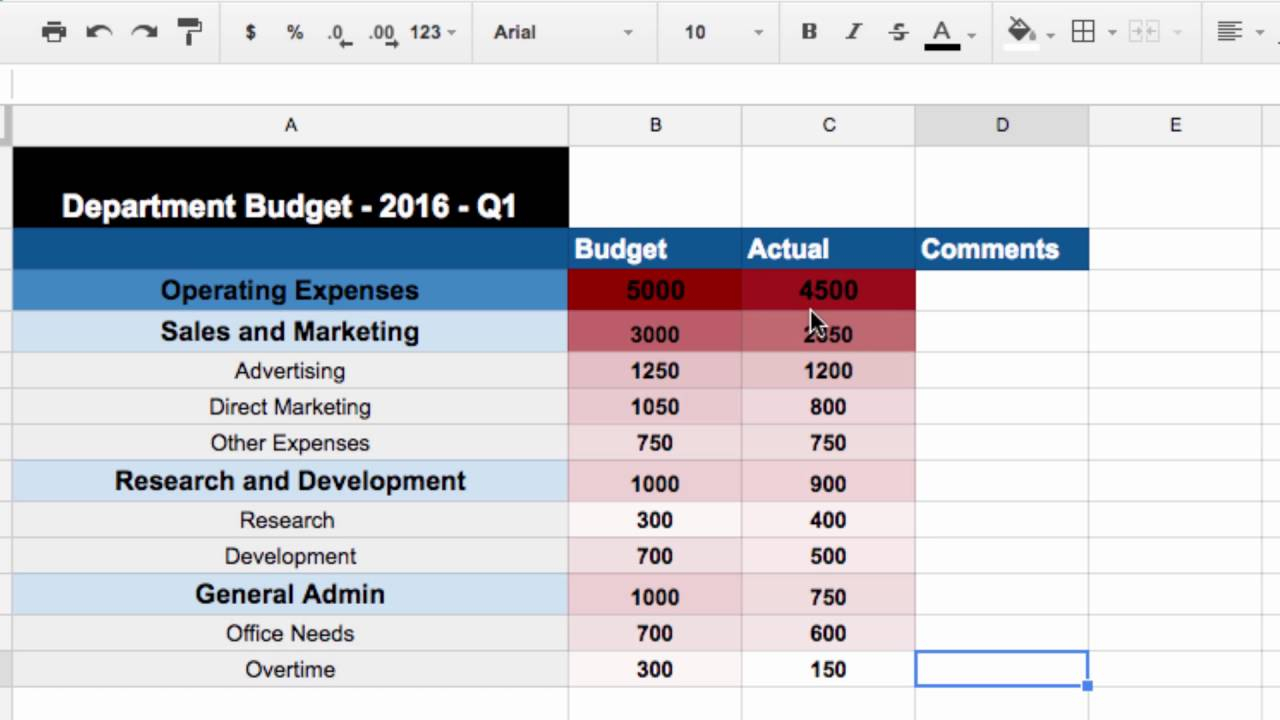This screenshot has width=1280, height=720.
Task: Toggle bold formatting
Action: 809,32
